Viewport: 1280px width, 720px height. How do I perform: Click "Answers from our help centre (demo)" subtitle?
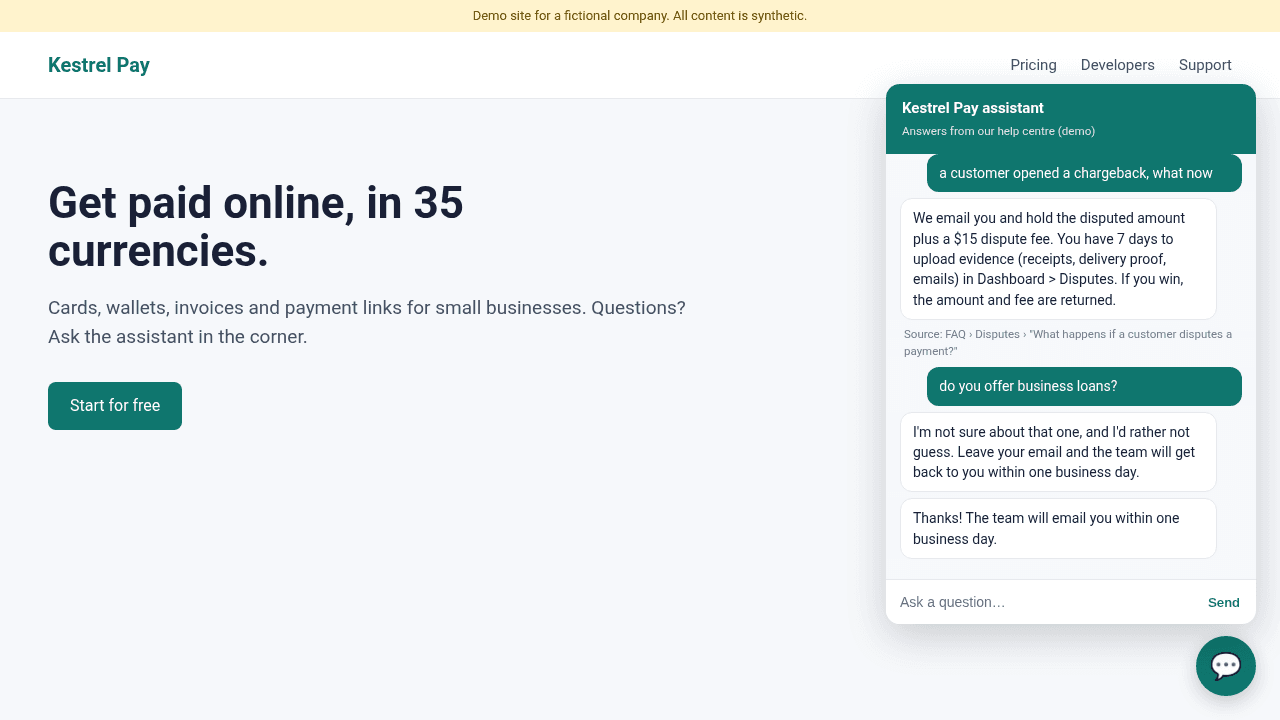point(998,131)
